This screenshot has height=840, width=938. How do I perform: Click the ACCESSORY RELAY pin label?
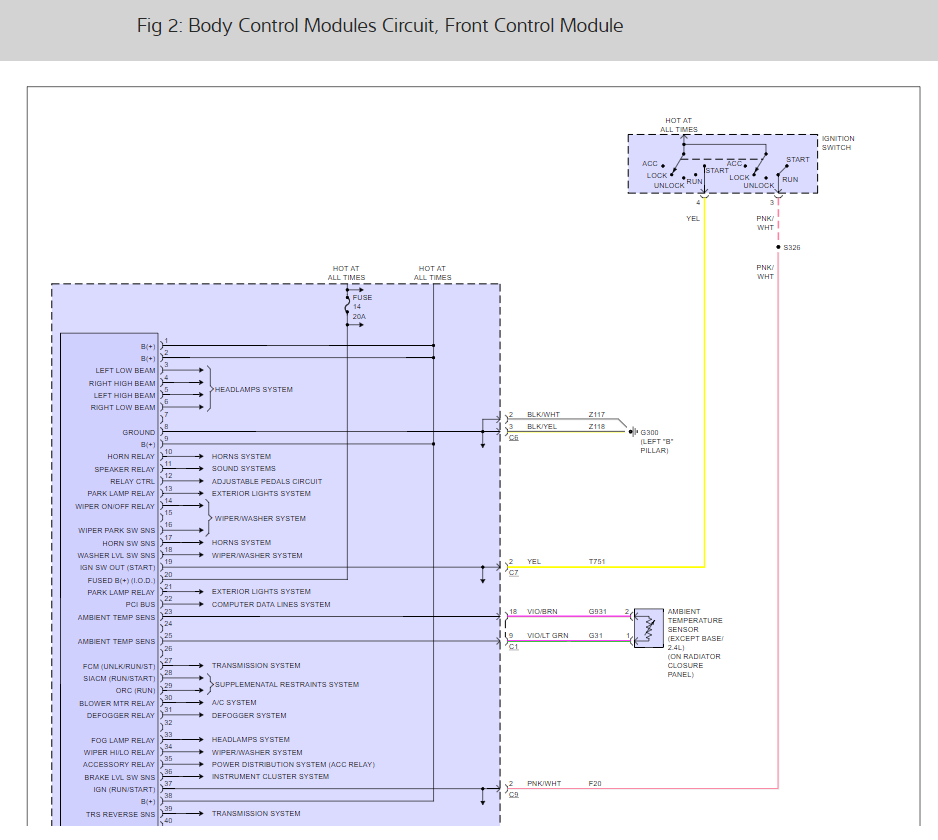pyautogui.click(x=118, y=765)
